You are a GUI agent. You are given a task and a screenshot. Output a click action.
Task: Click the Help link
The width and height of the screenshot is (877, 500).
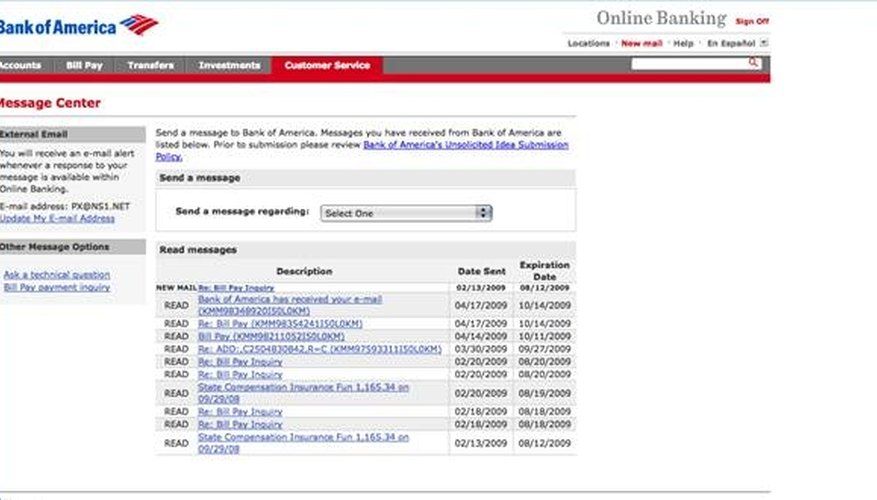pyautogui.click(x=683, y=43)
